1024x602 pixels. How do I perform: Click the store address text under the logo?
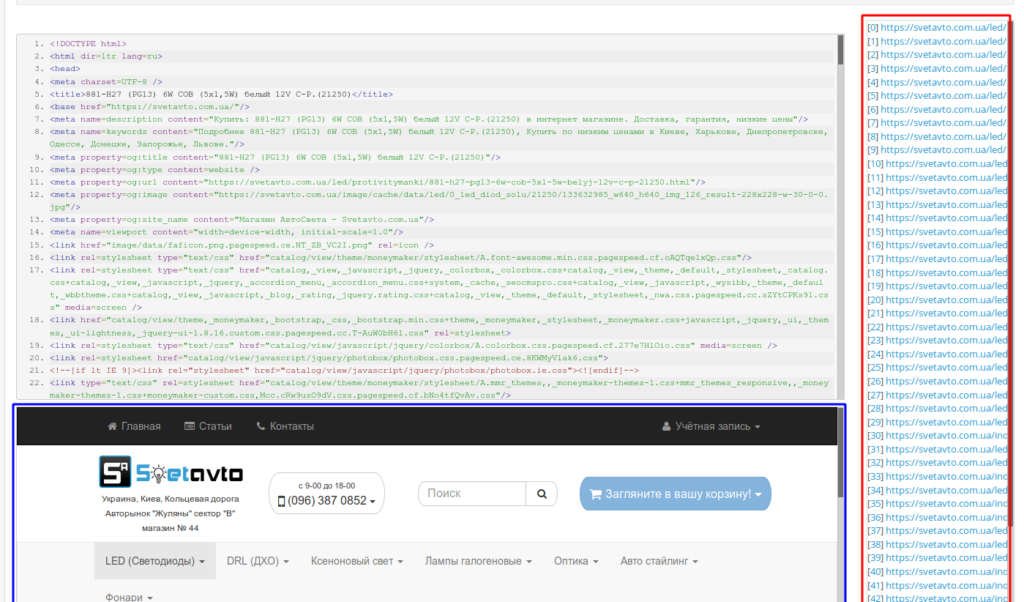pos(170,513)
